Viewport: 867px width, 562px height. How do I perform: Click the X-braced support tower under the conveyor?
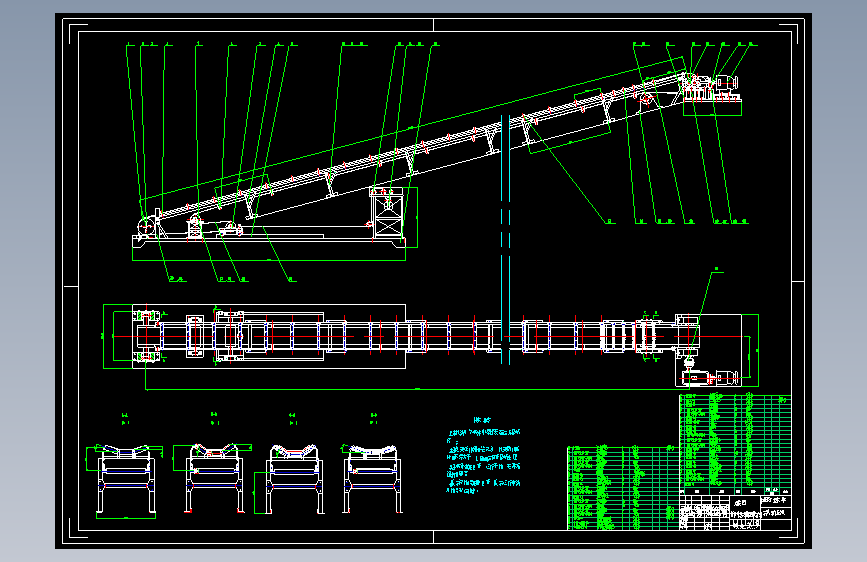(x=388, y=215)
